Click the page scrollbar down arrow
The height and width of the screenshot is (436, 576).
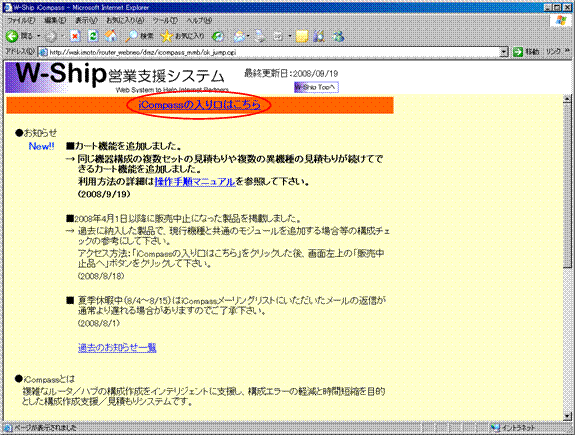[x=567, y=416]
